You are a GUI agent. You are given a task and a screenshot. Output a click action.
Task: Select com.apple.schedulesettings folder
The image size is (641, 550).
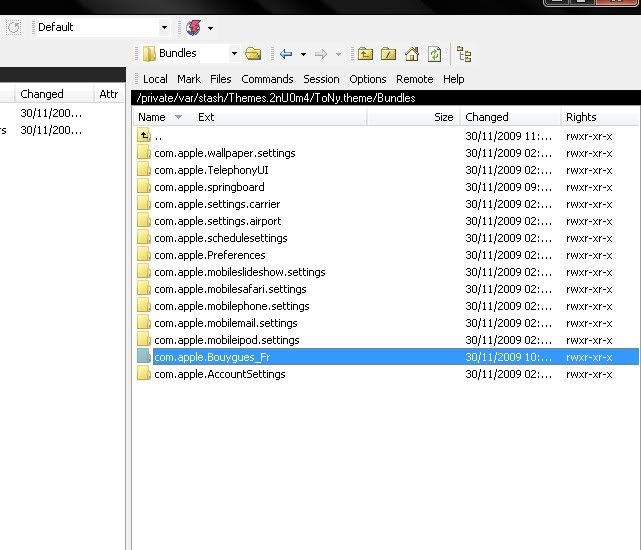(x=221, y=238)
